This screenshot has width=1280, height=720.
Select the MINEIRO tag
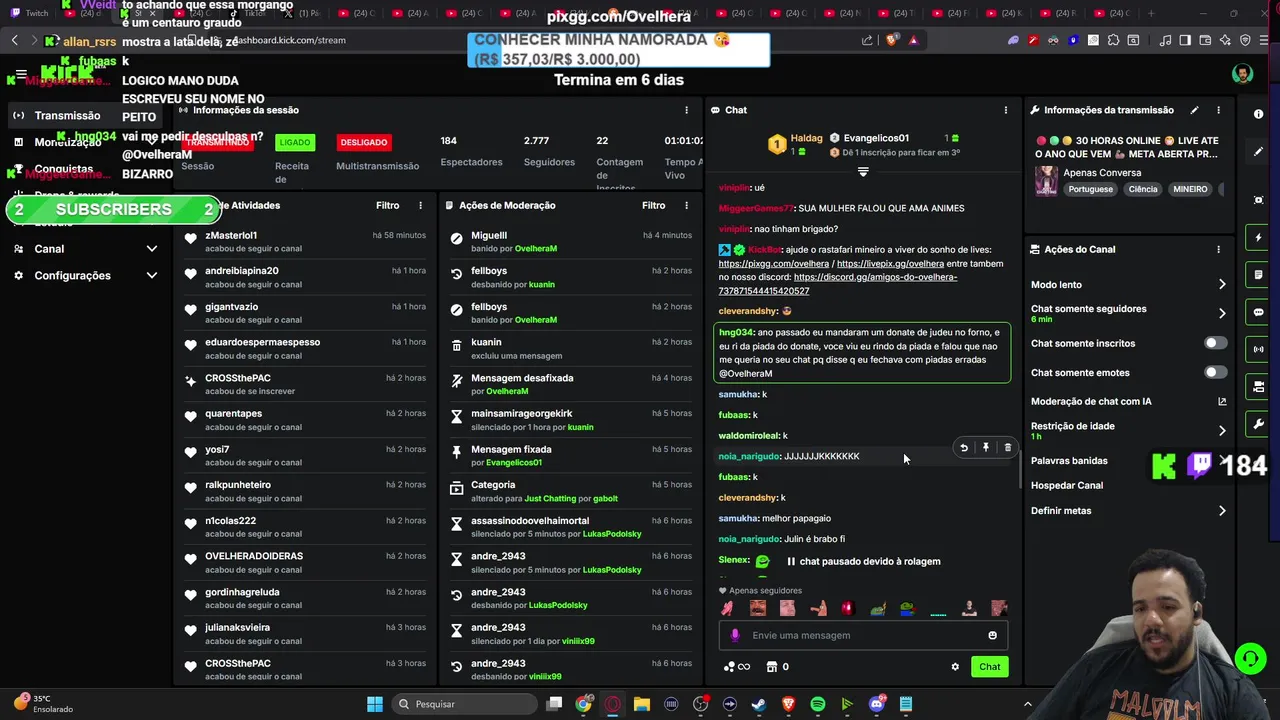(x=1190, y=189)
